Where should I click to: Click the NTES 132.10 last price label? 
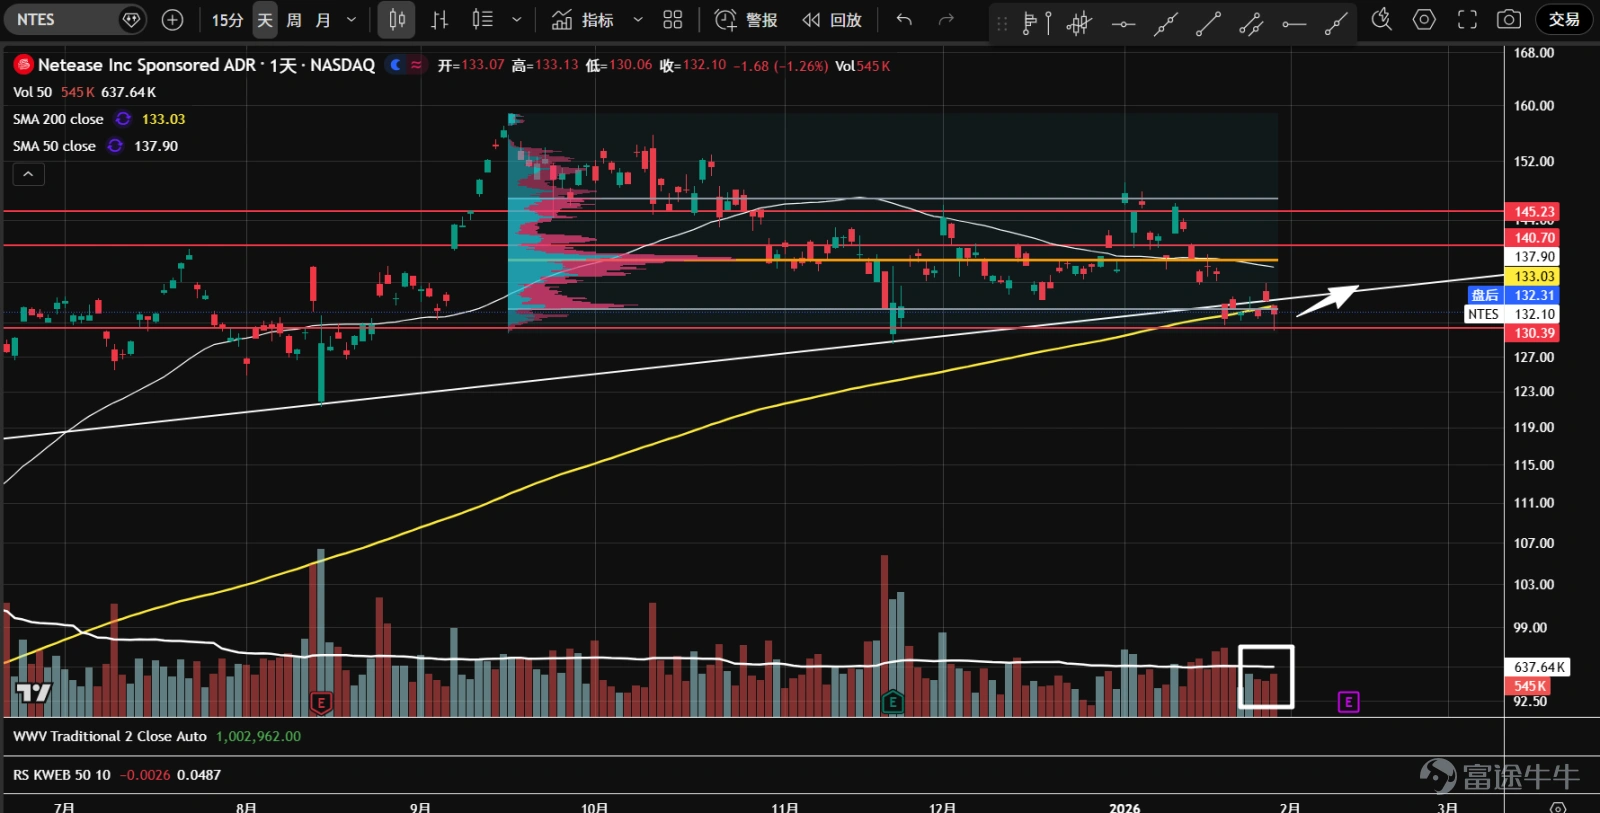click(x=1512, y=314)
